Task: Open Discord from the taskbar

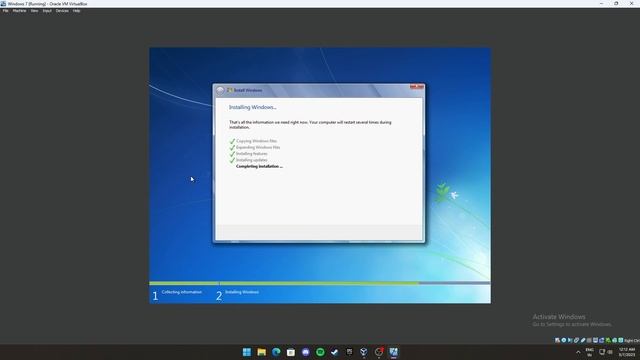Action: 305,352
